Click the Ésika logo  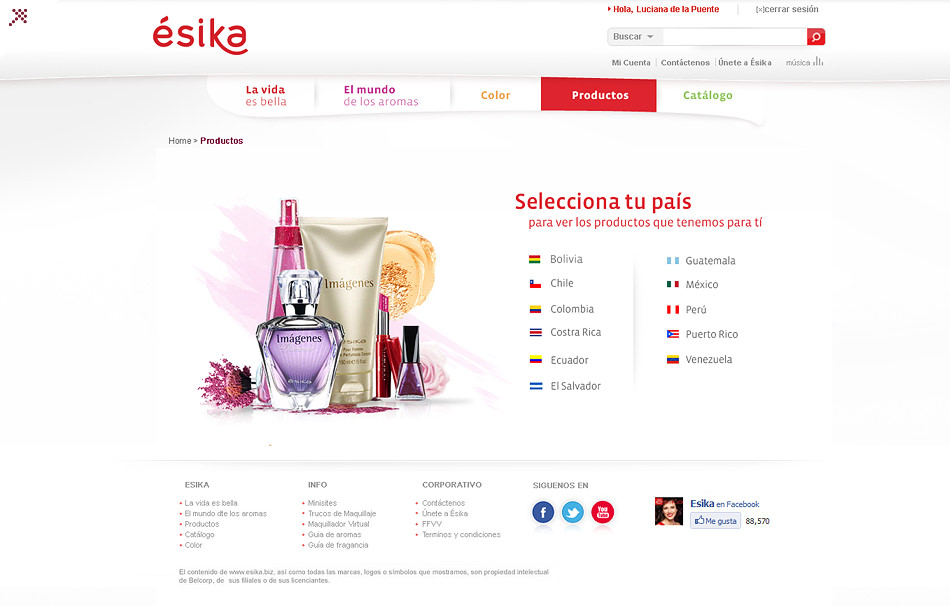pyautogui.click(x=200, y=36)
